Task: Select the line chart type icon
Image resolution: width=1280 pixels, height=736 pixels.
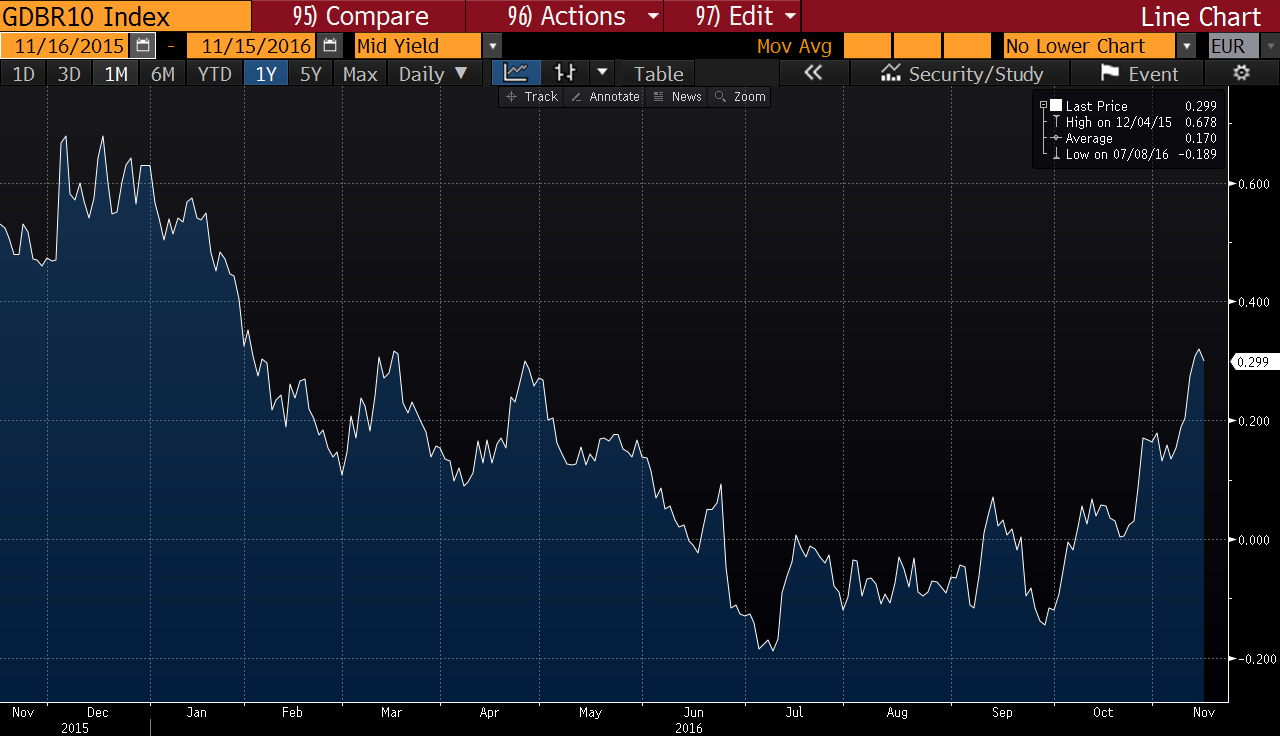Action: (516, 73)
